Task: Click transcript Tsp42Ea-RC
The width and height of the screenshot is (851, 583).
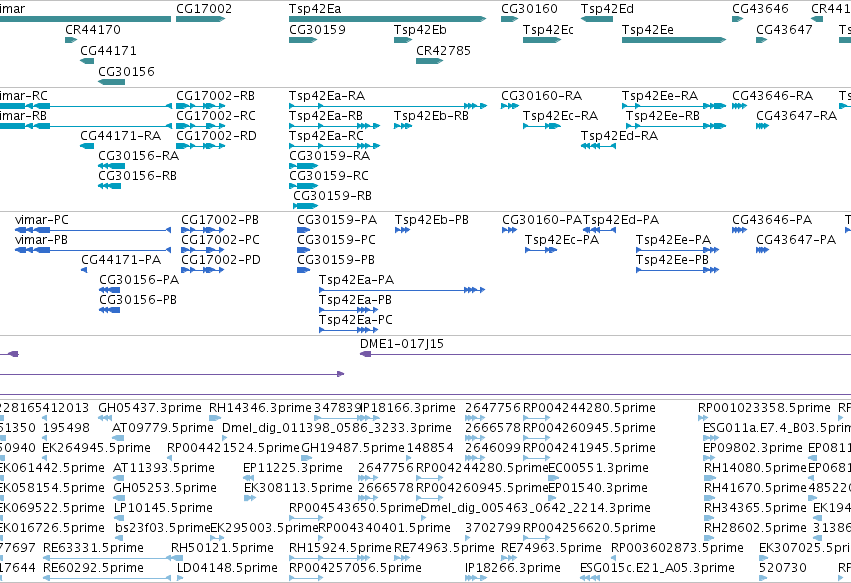Action: point(326,136)
